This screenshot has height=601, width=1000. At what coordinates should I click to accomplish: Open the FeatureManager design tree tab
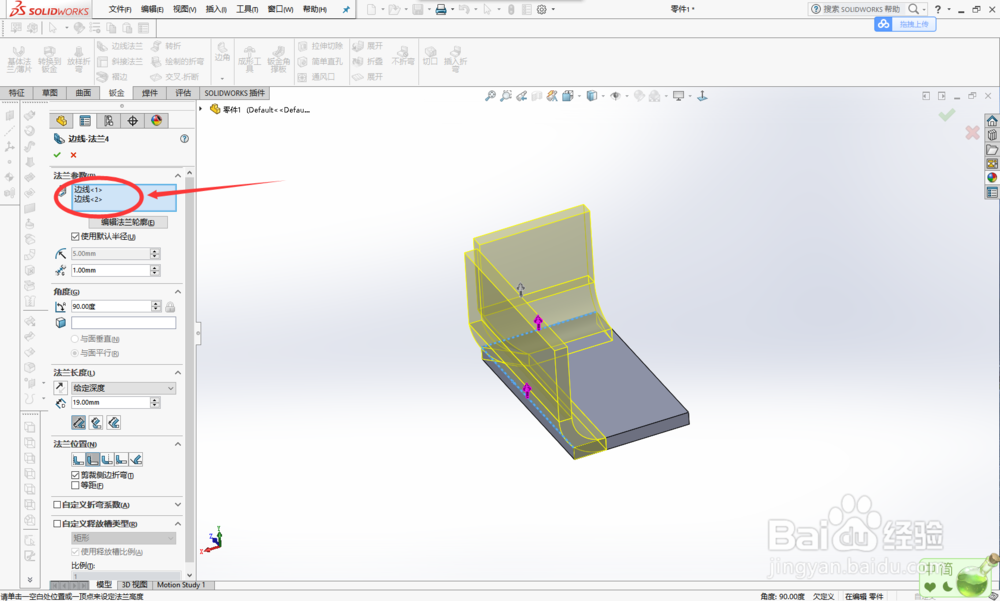pos(61,121)
